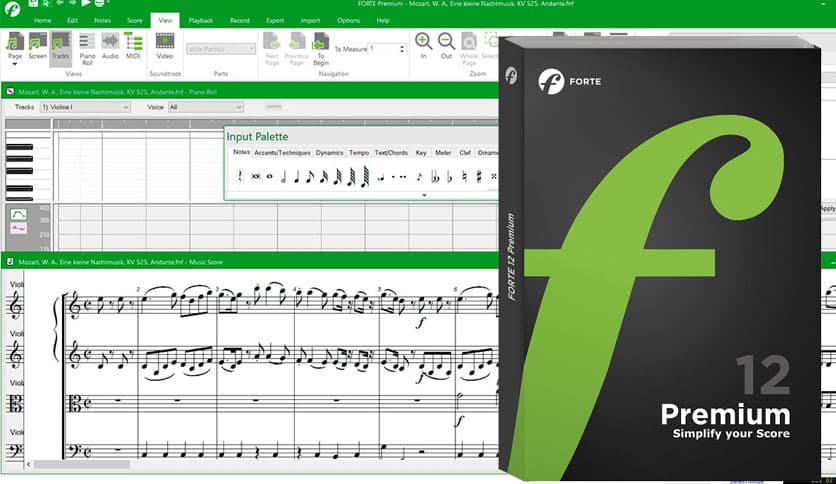Jump To Begin in Navigation group
Image resolution: width=836 pixels, height=484 pixels.
point(320,49)
